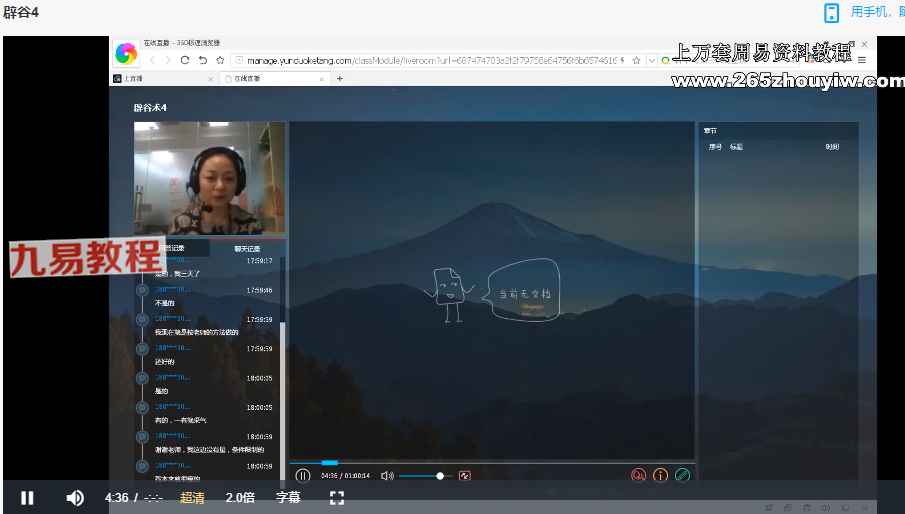The image size is (905, 514).
Task: Click the teacher webcam thumbnail
Action: pos(210,178)
